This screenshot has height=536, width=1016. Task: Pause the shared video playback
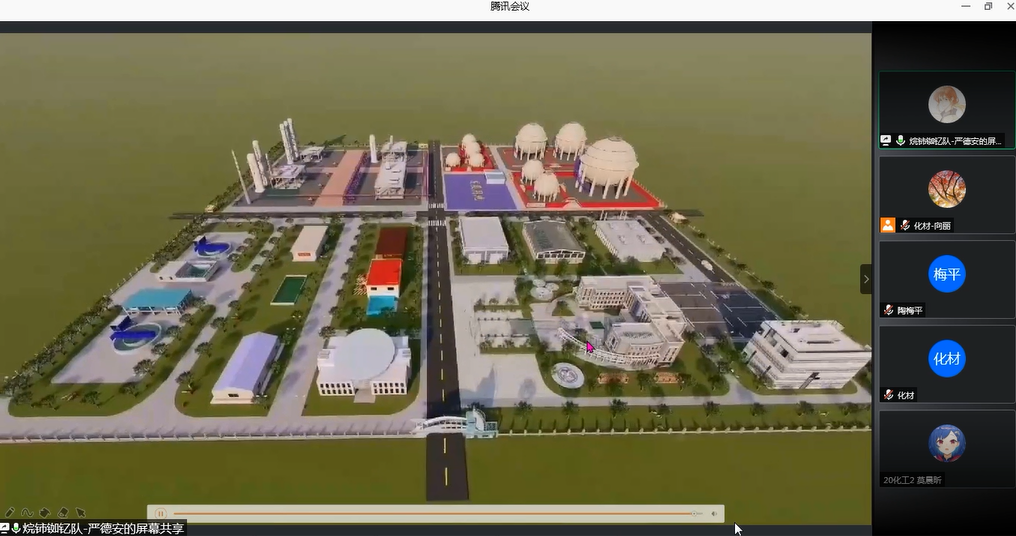coord(160,513)
